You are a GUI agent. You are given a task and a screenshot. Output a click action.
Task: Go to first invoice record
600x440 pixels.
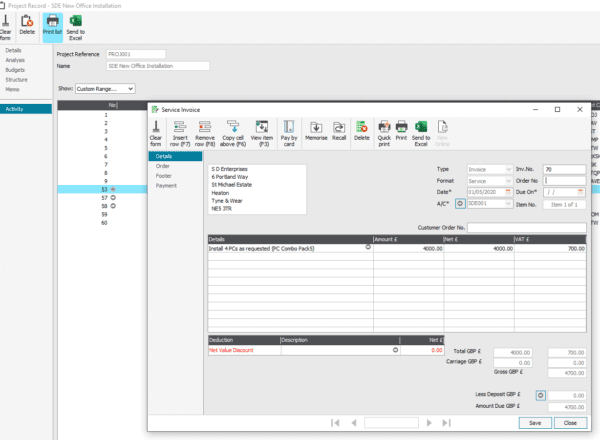click(x=335, y=423)
